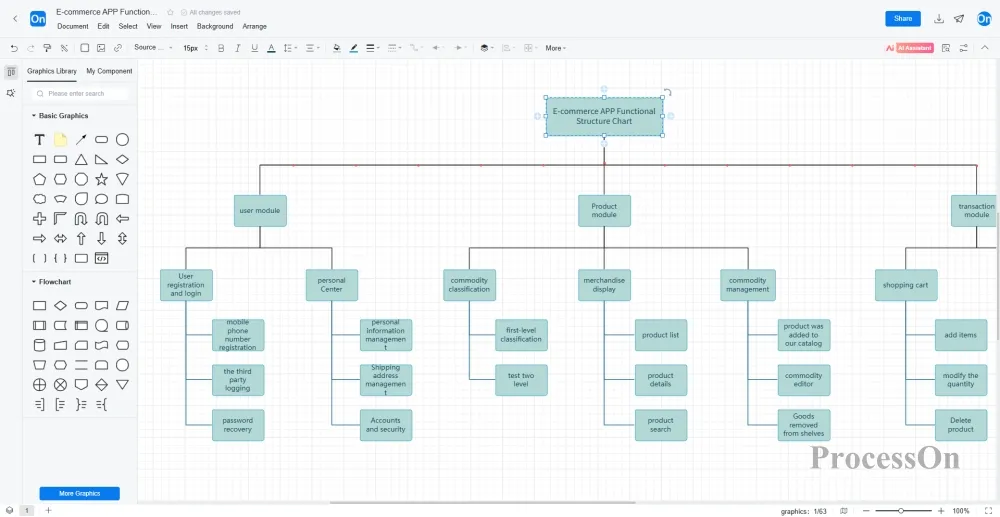Click the graphics search input field
Screen dimensions: 1000x517
click(80, 94)
